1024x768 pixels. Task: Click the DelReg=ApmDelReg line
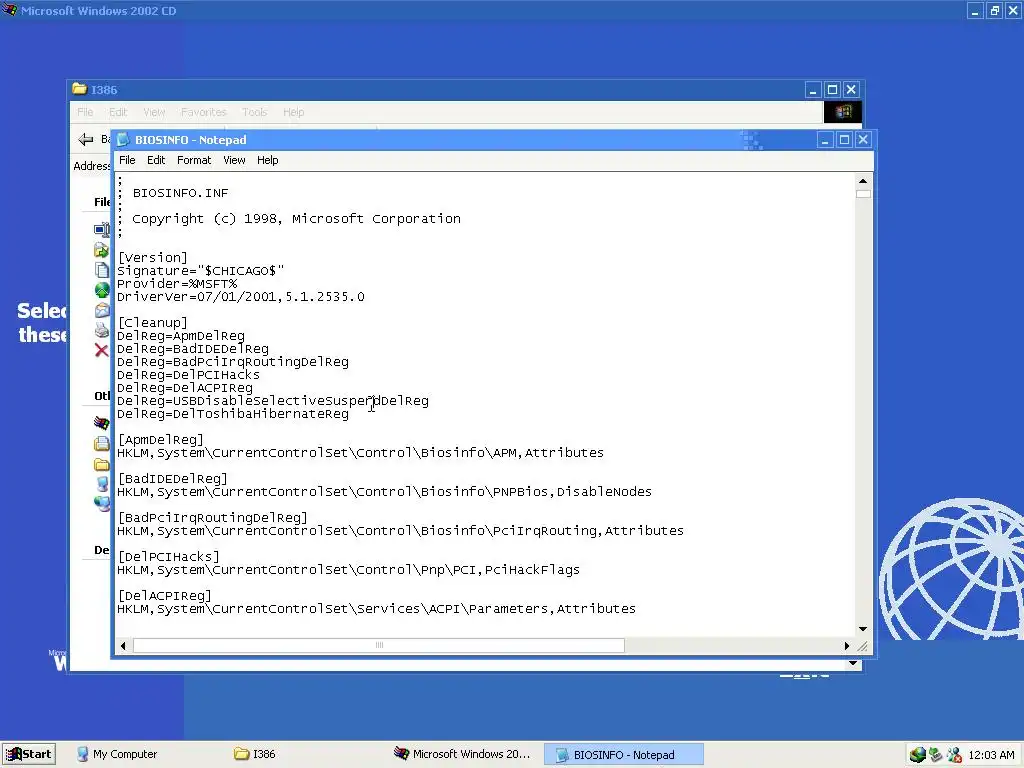point(181,336)
